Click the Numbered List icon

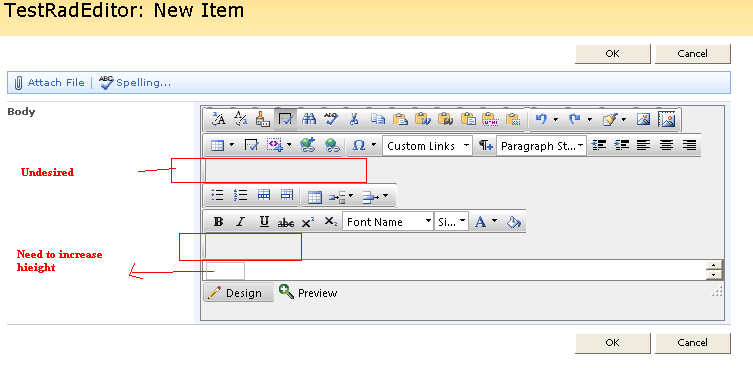(x=240, y=195)
